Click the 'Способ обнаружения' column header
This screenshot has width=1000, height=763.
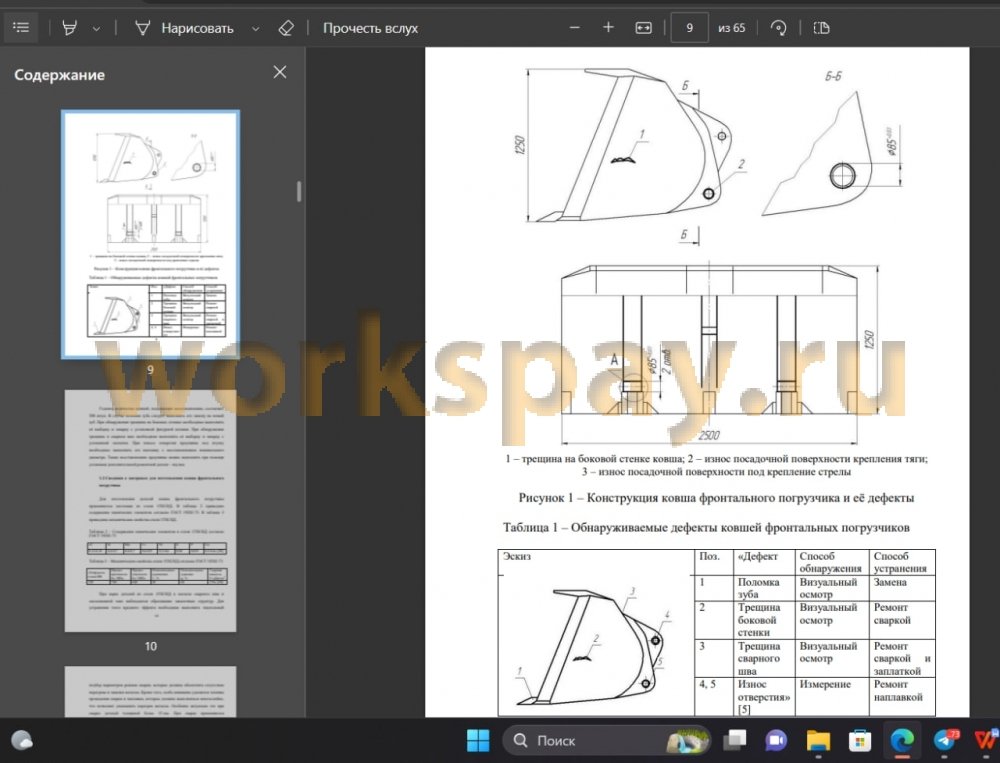832,563
